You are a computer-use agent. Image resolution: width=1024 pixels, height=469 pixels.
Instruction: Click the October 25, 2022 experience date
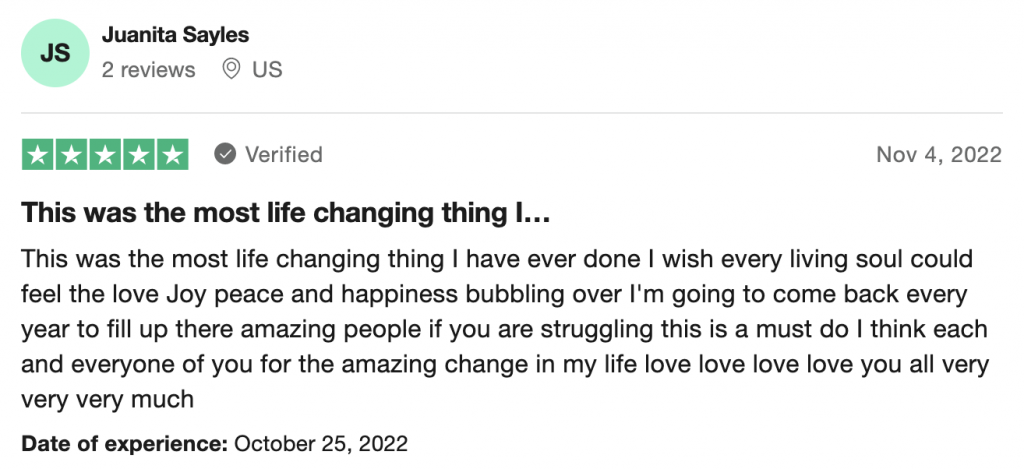(321, 444)
